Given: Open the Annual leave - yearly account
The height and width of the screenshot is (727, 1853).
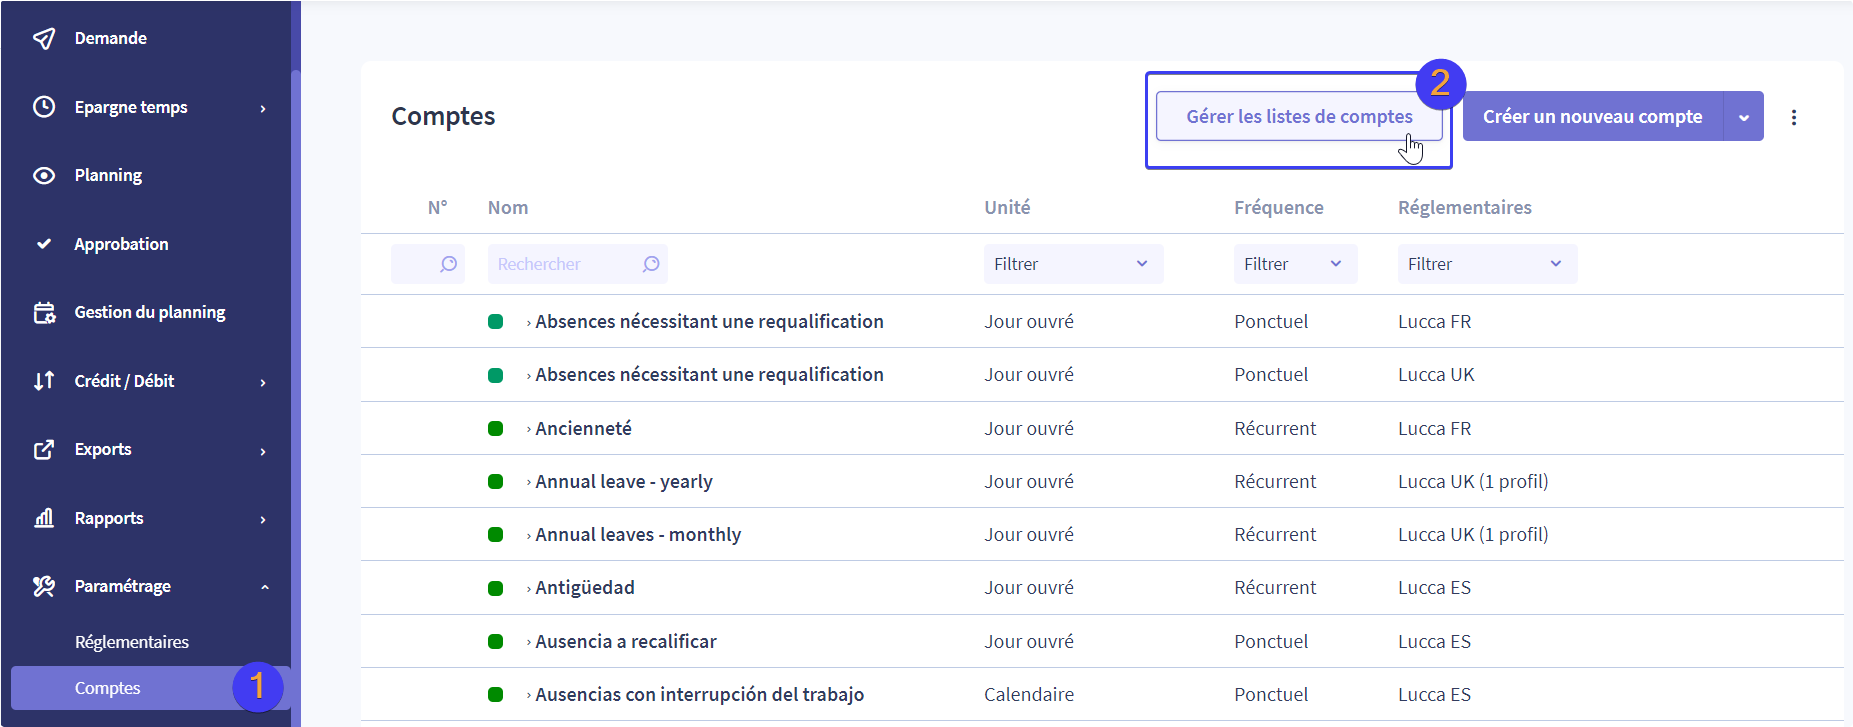Looking at the screenshot, I should pyautogui.click(x=624, y=481).
